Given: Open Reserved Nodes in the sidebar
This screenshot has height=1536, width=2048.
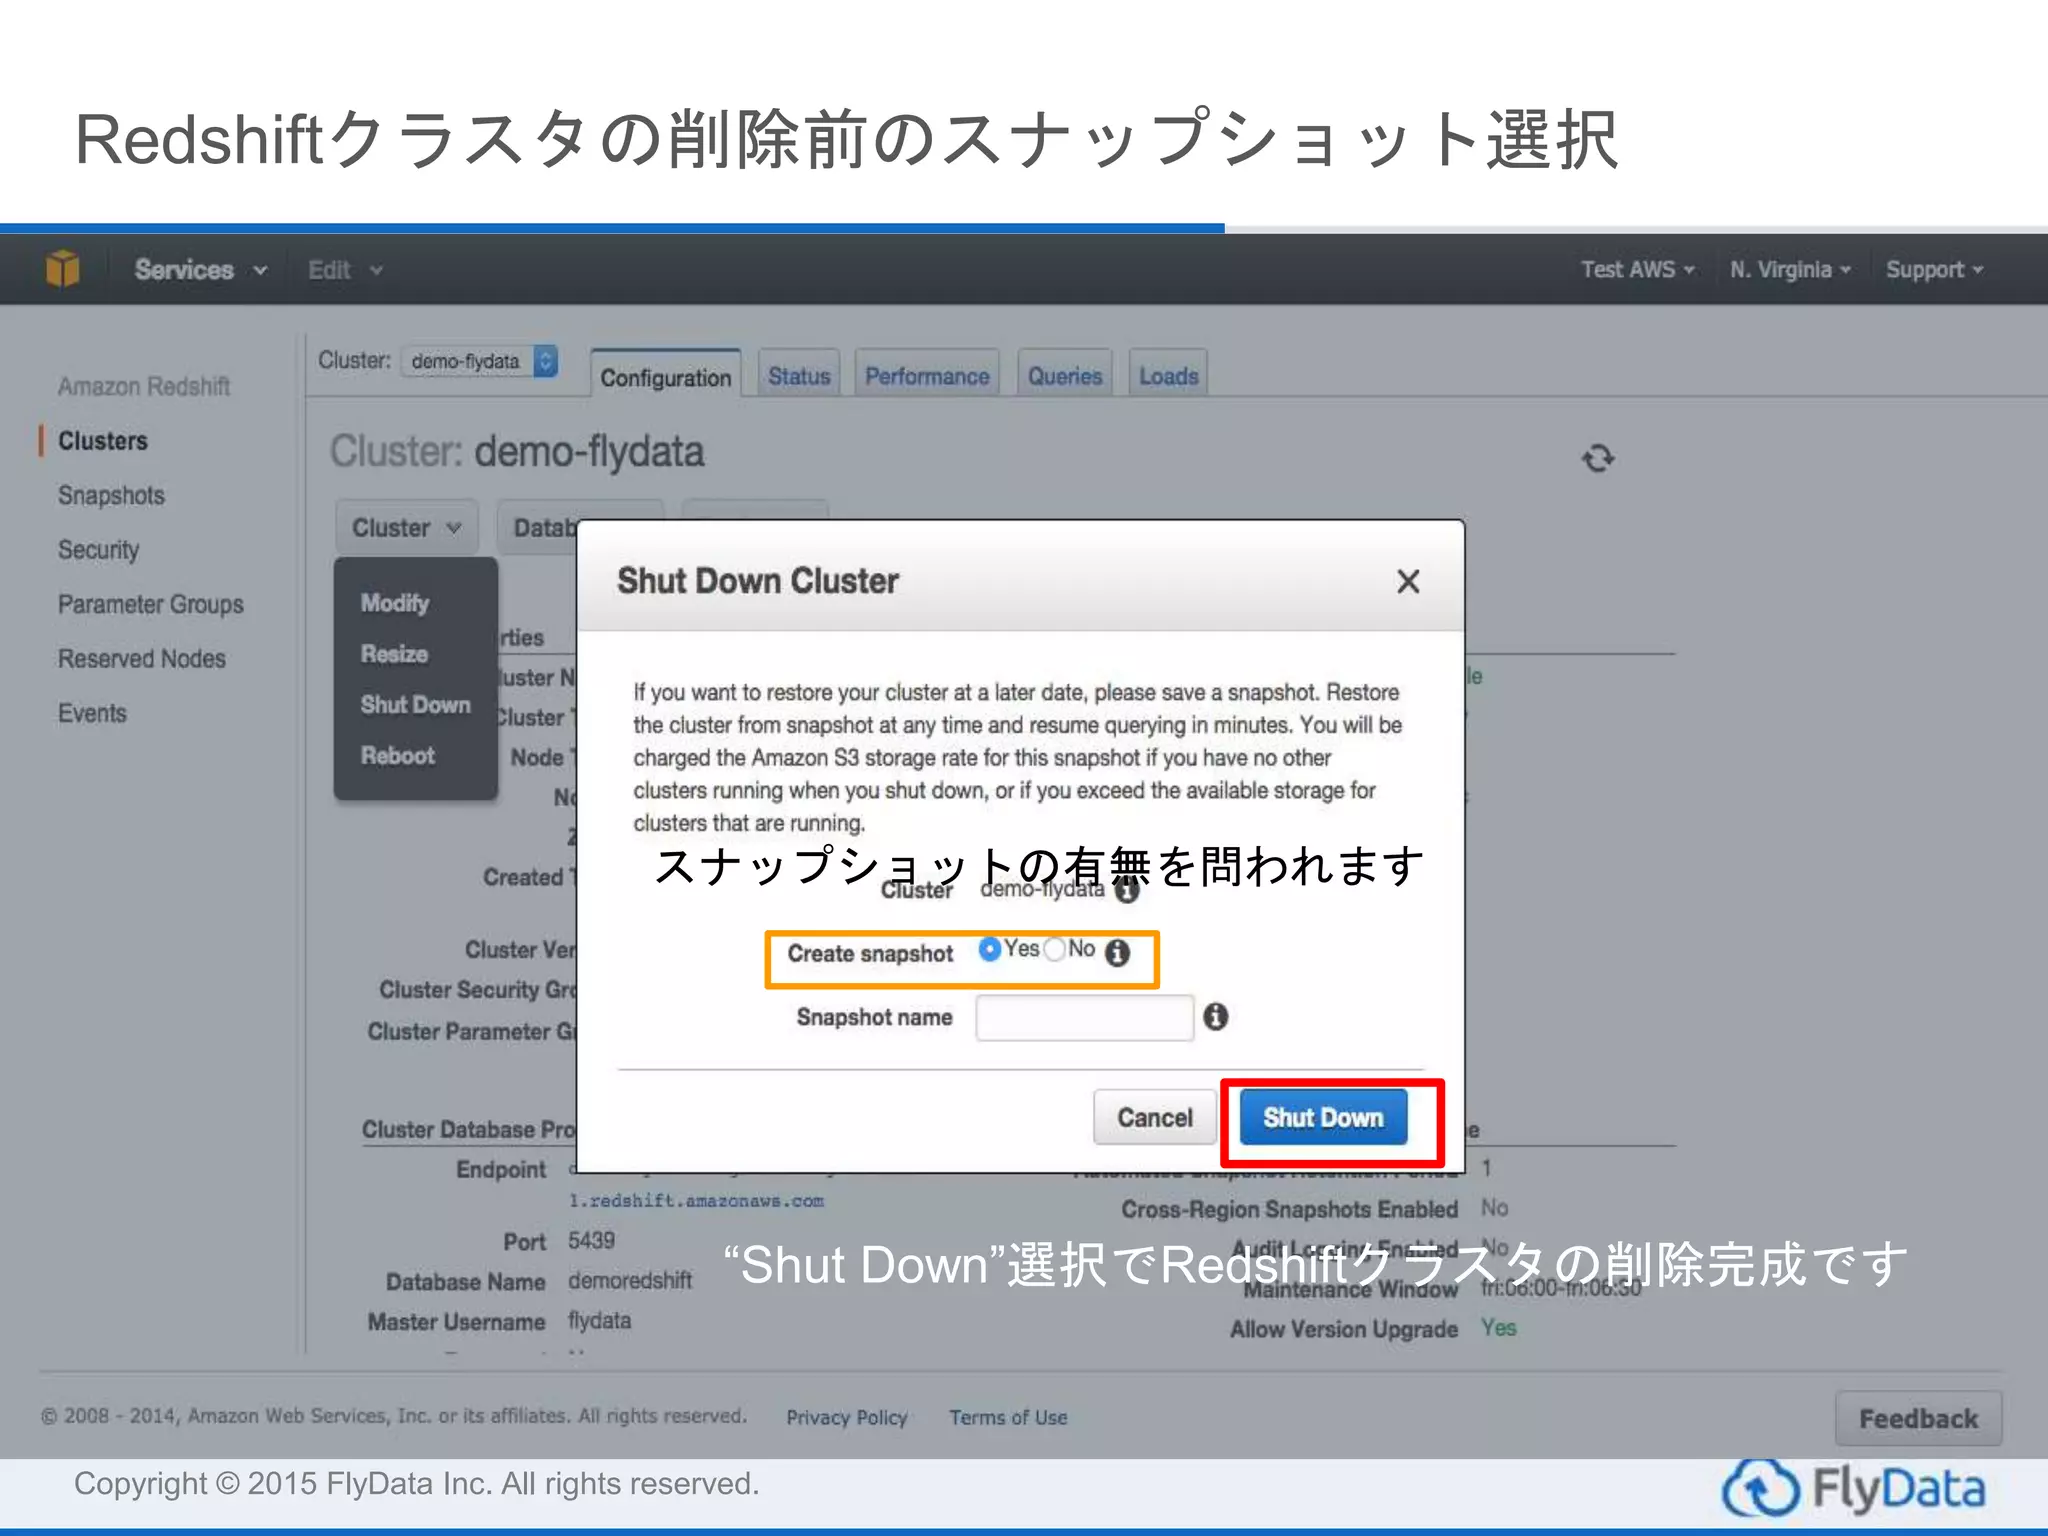Looking at the screenshot, I should (141, 659).
